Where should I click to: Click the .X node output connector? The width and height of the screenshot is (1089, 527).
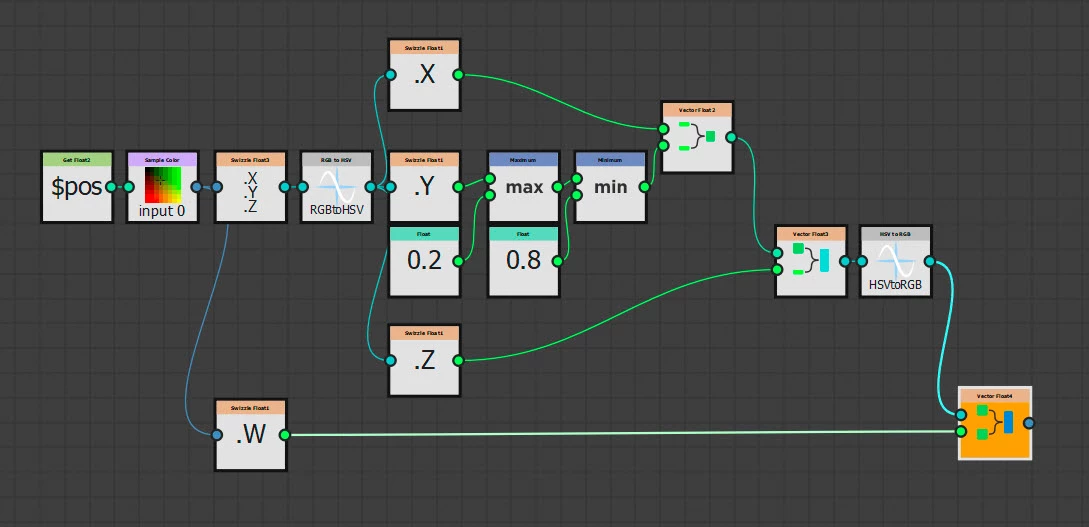[x=458, y=74]
